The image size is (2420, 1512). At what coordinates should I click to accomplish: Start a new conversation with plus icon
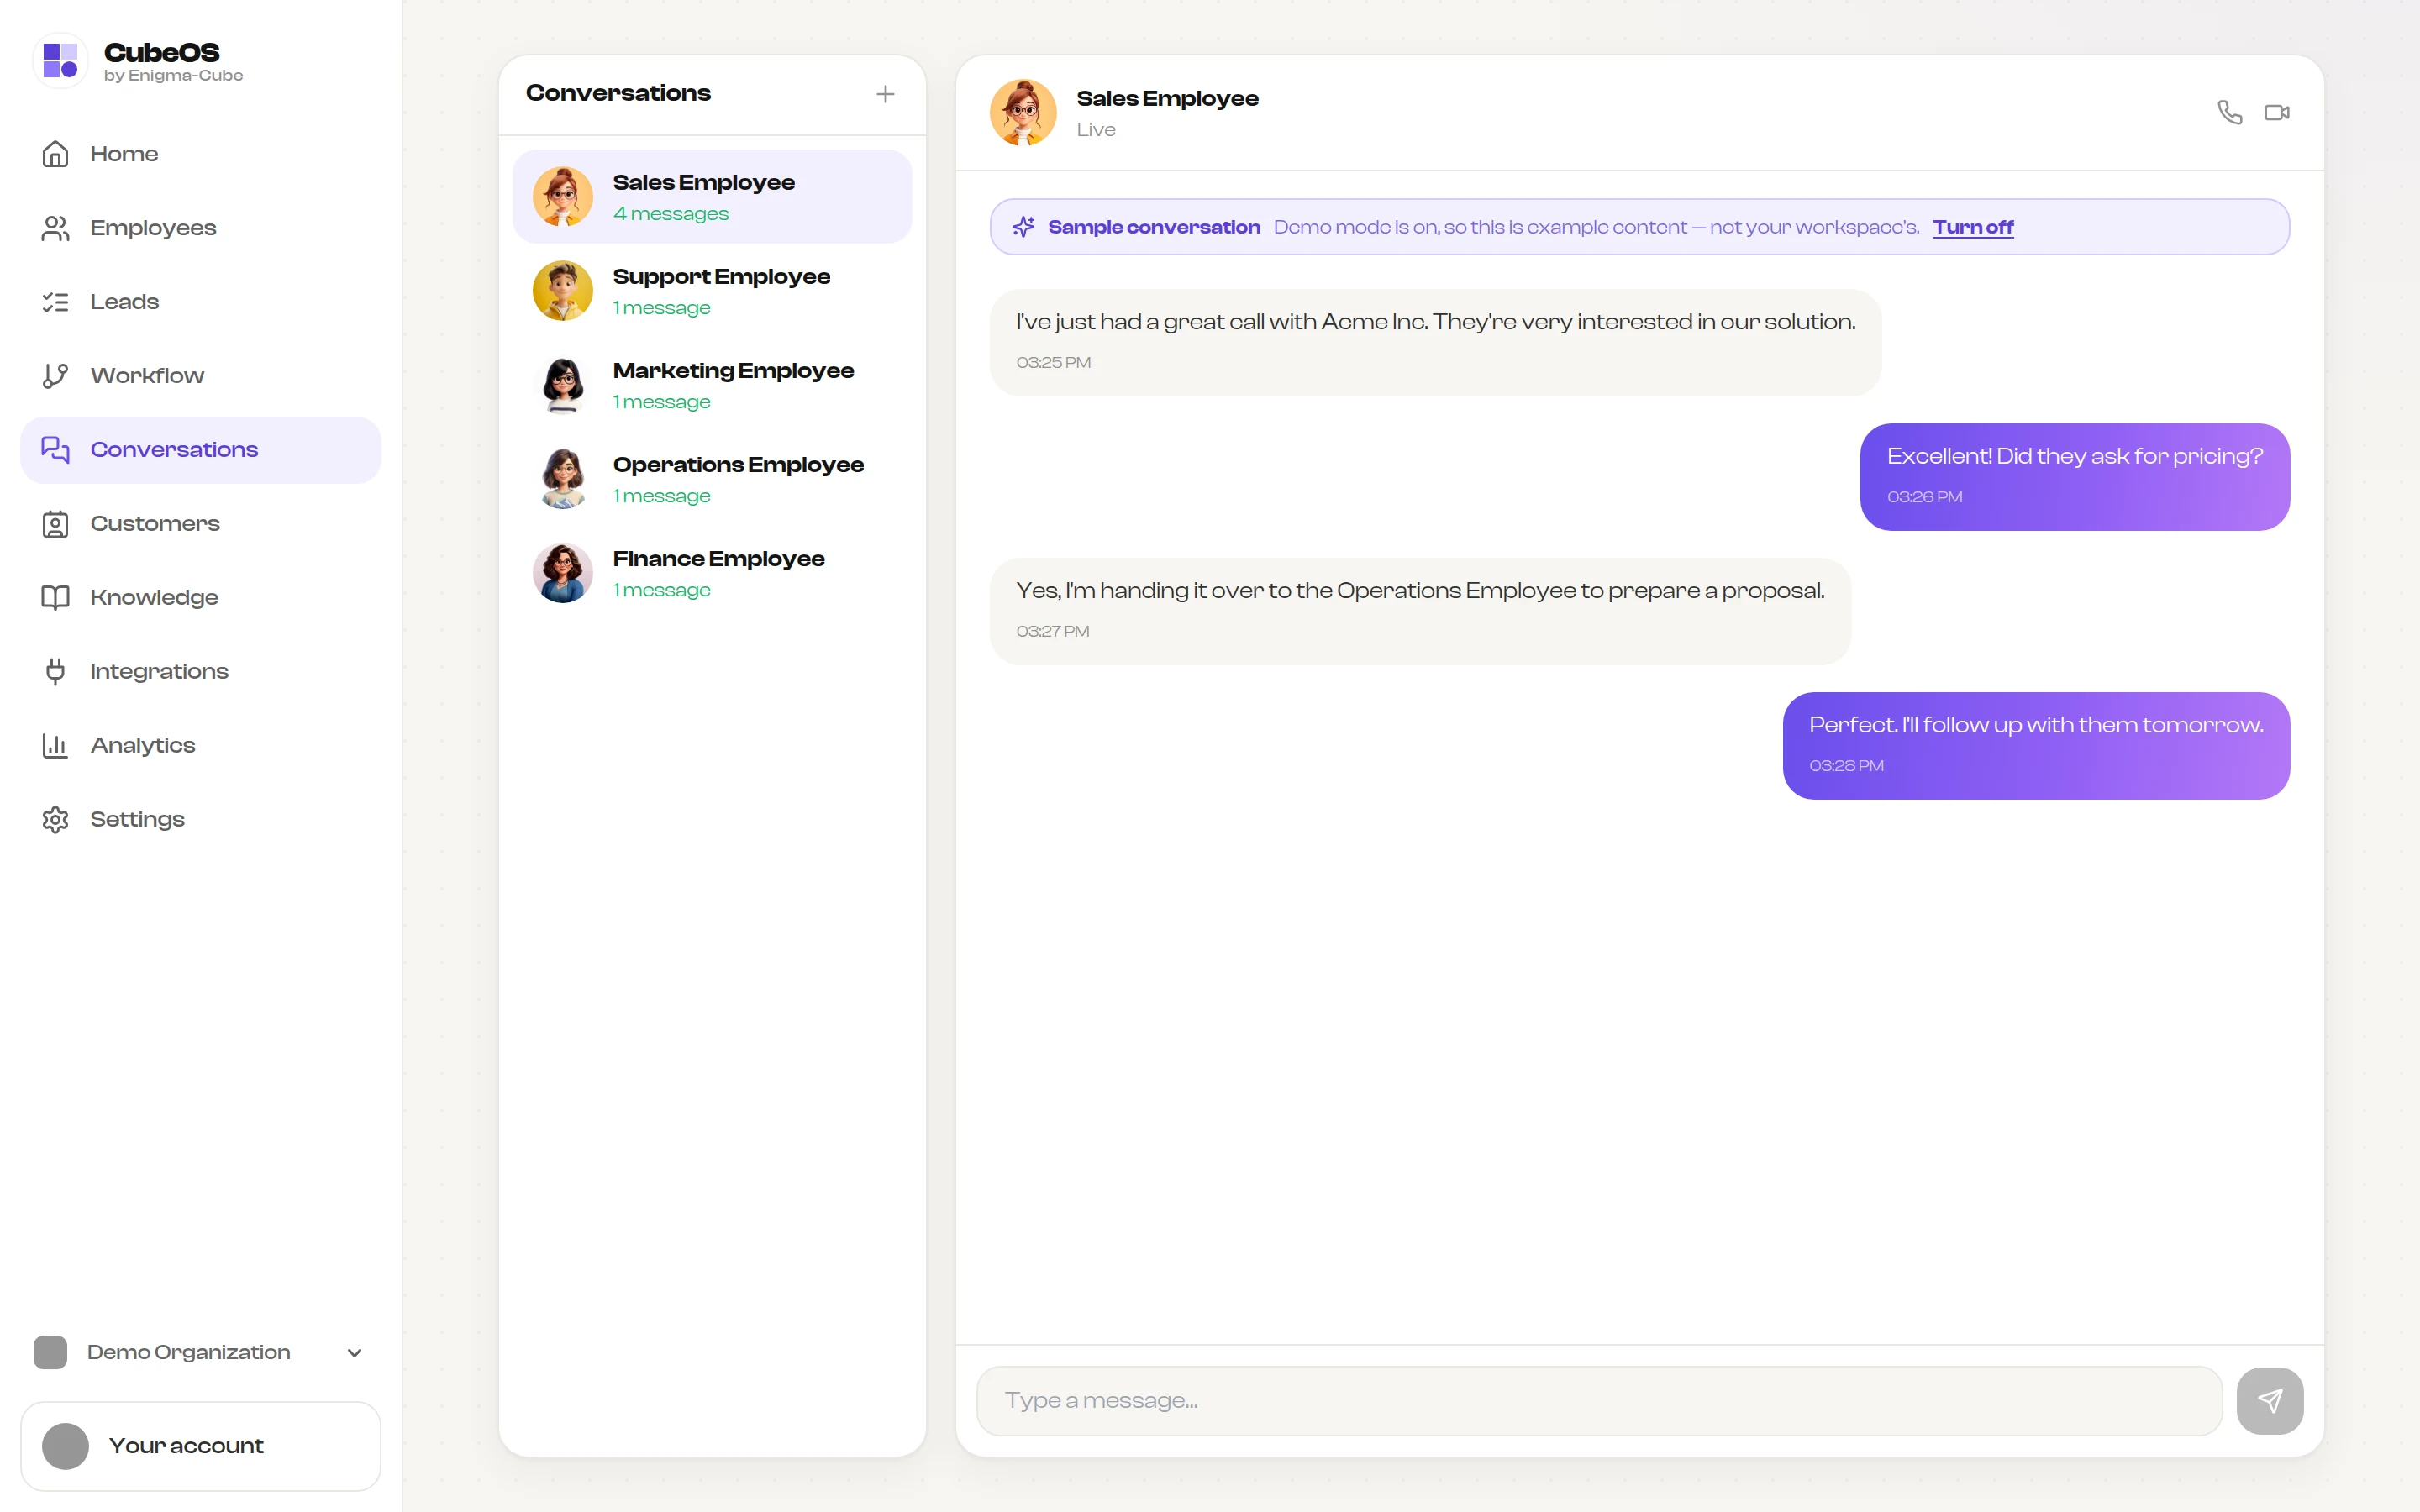coord(885,94)
